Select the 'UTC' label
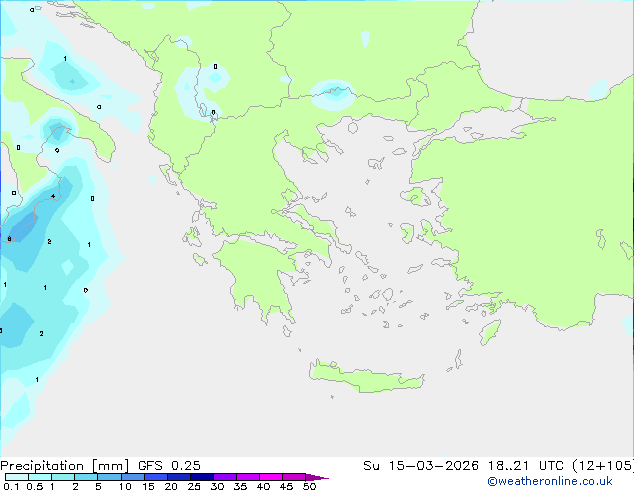634x490 pixels. click(x=551, y=466)
